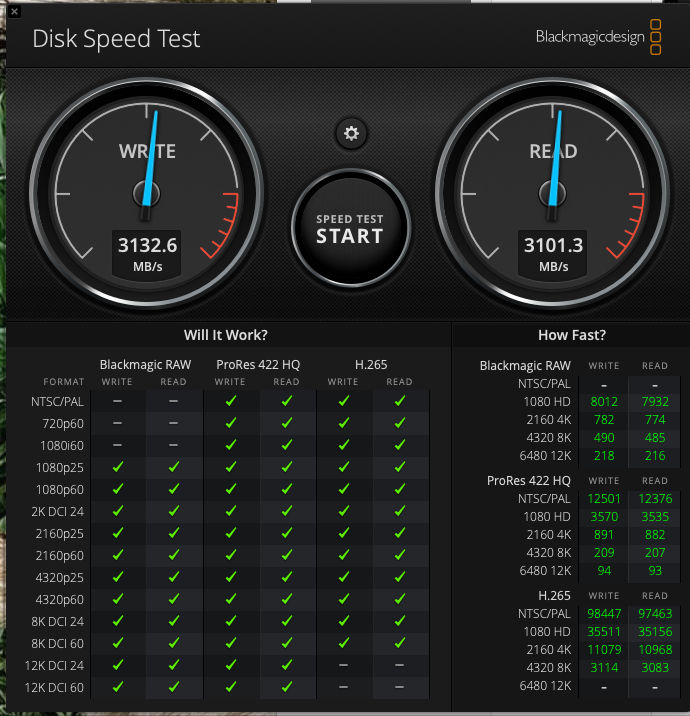Click the 209 ProRes 4320 8K write value
The image size is (690, 716).
(x=604, y=553)
